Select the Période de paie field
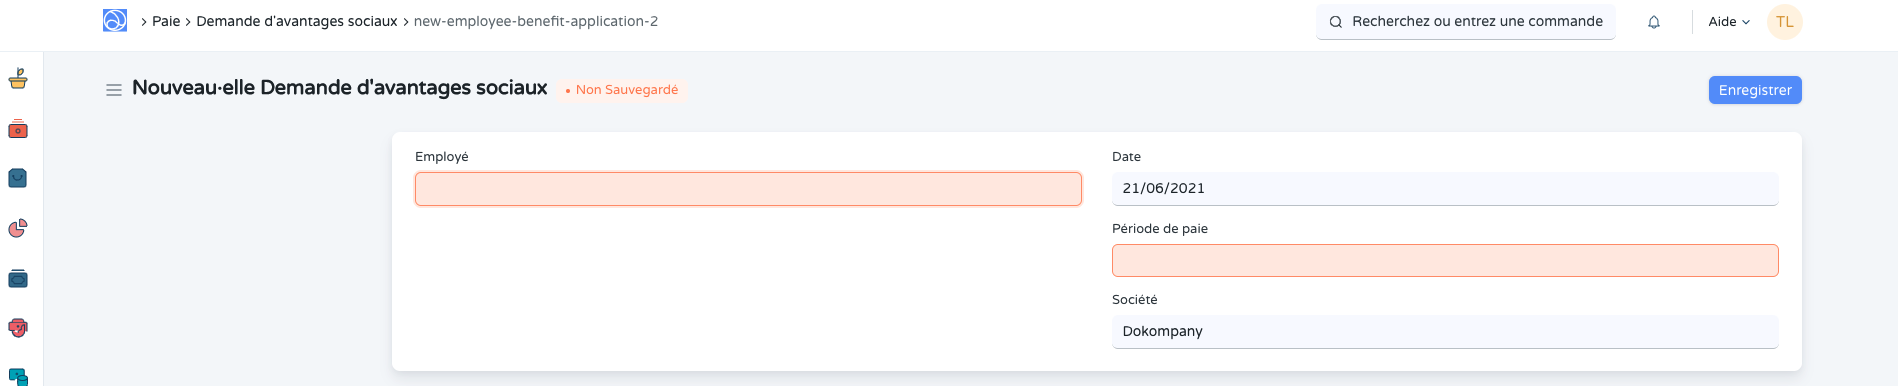 point(1445,261)
